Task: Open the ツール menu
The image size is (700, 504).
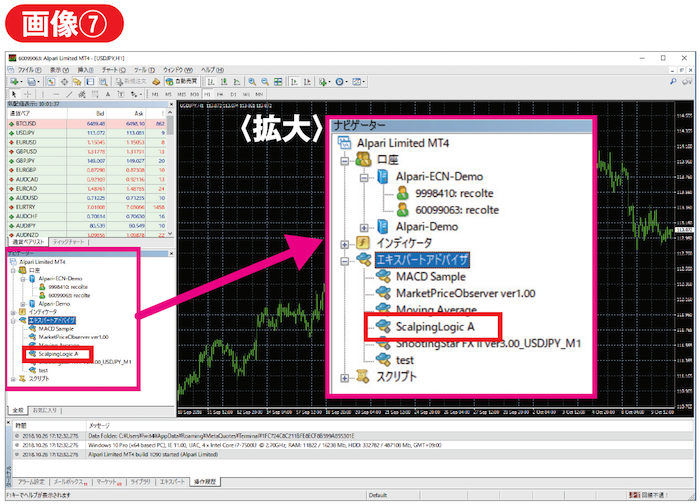Action: click(x=144, y=70)
